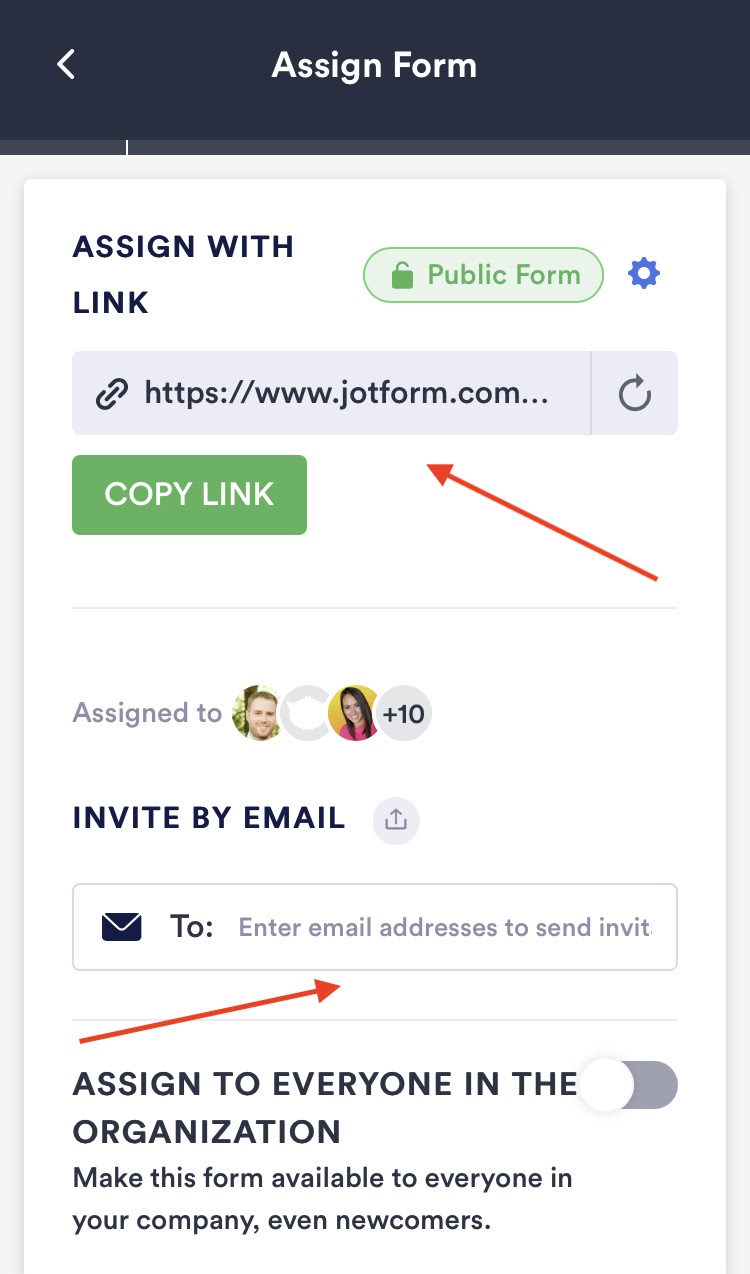Image resolution: width=750 pixels, height=1274 pixels.
Task: Click the lock icon in Public Form badge
Action: pyautogui.click(x=402, y=276)
